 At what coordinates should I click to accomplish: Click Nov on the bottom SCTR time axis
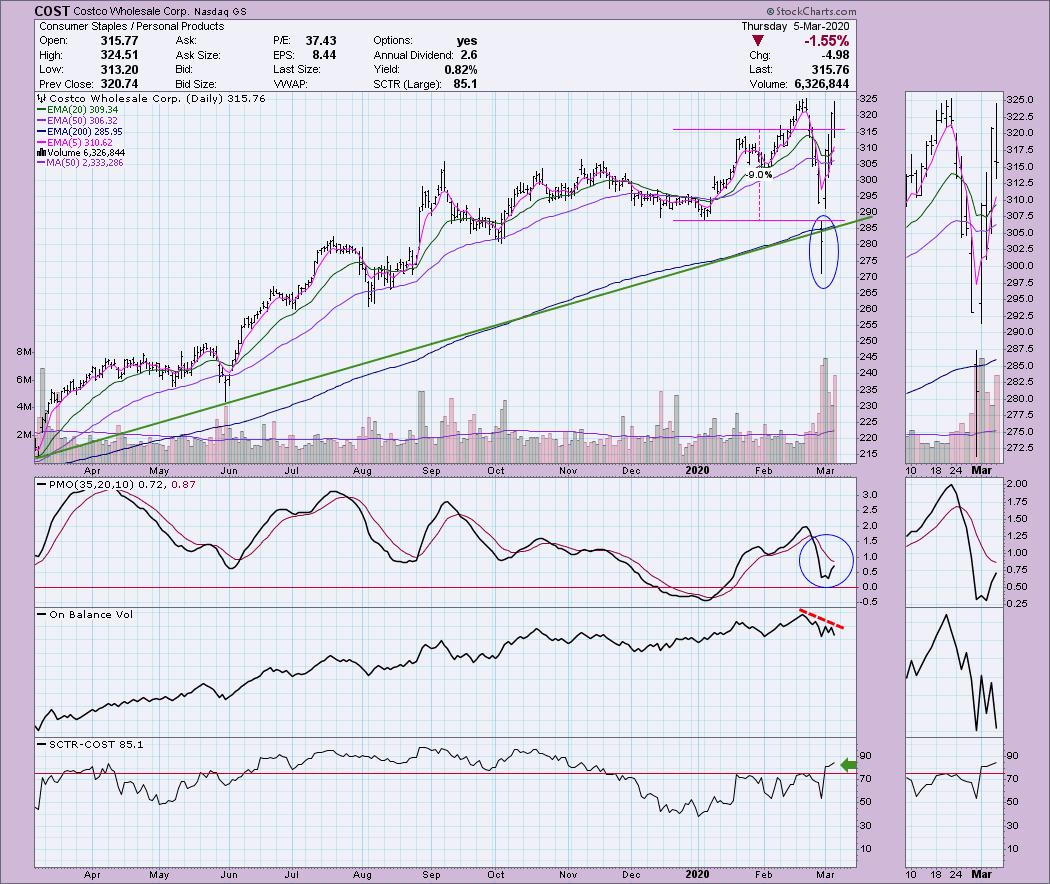[x=568, y=875]
